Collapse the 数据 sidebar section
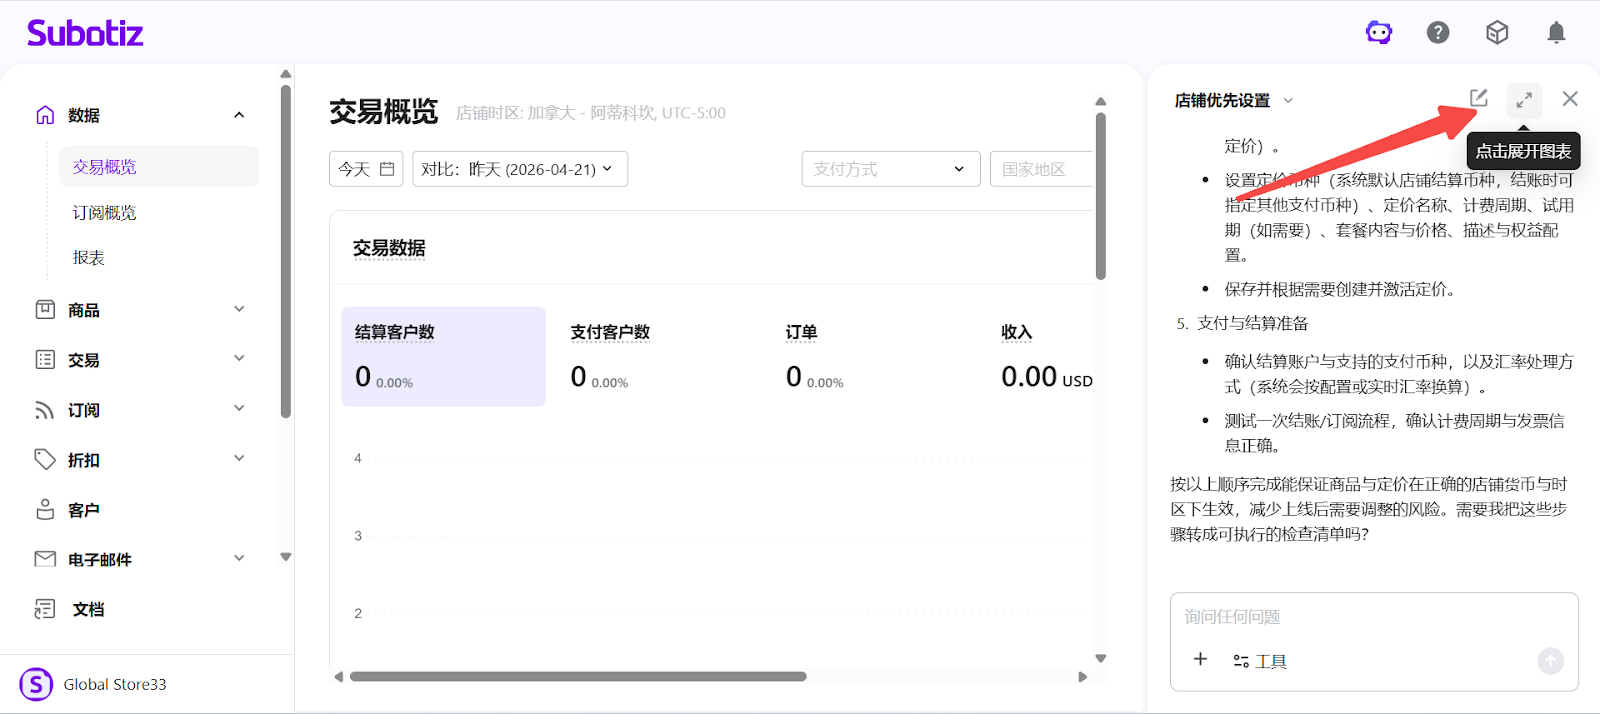Screen dimensions: 1600x714 pyautogui.click(x=239, y=115)
